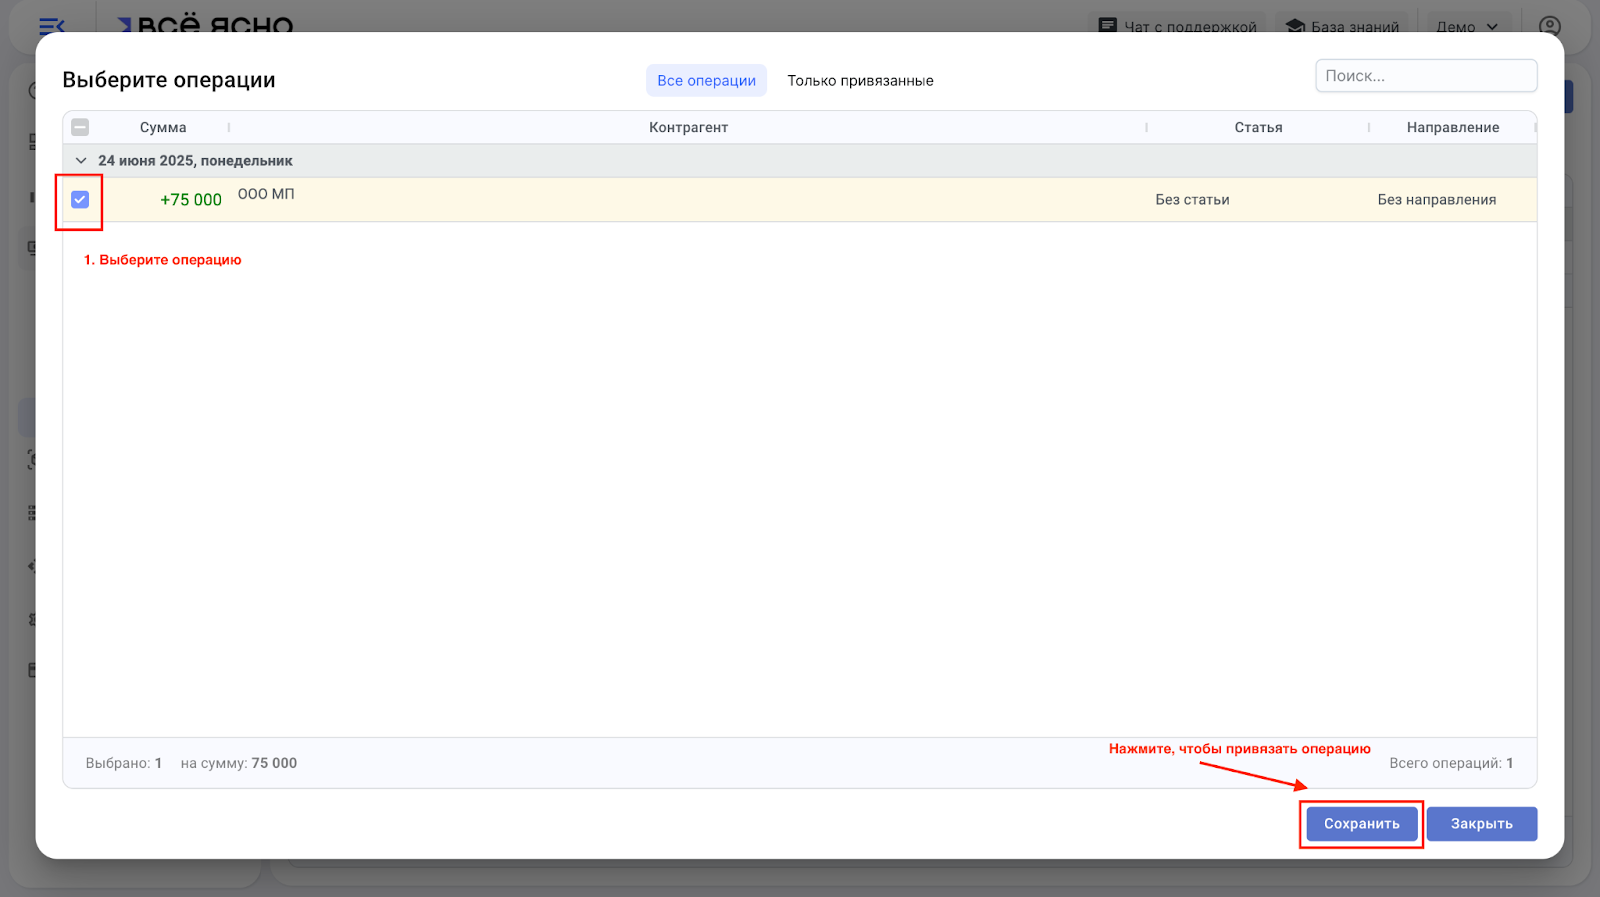Click the sidebar collapse menu icon
The image size is (1600, 897).
[51, 26]
